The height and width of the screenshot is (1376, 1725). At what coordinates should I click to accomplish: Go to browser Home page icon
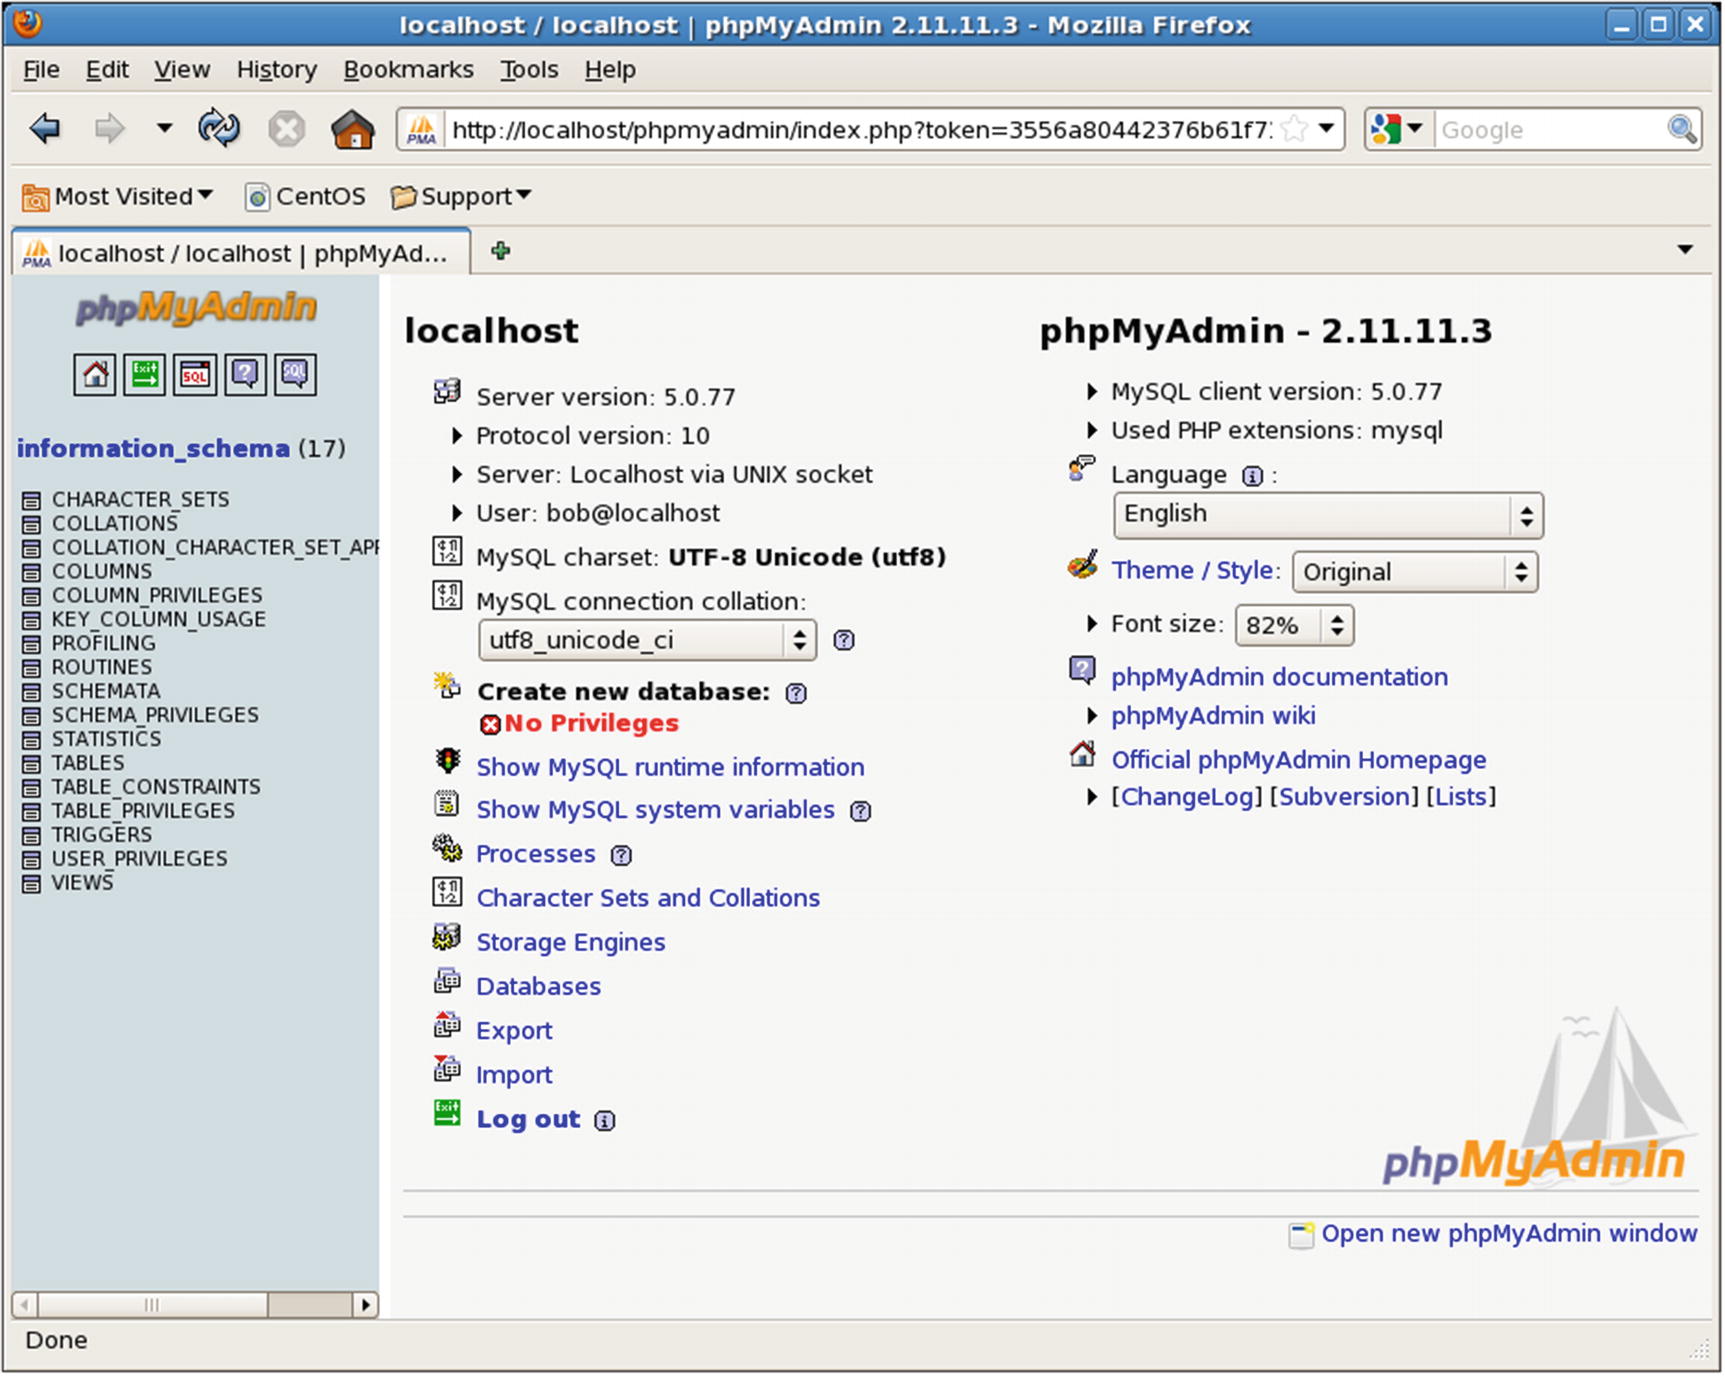coord(353,129)
